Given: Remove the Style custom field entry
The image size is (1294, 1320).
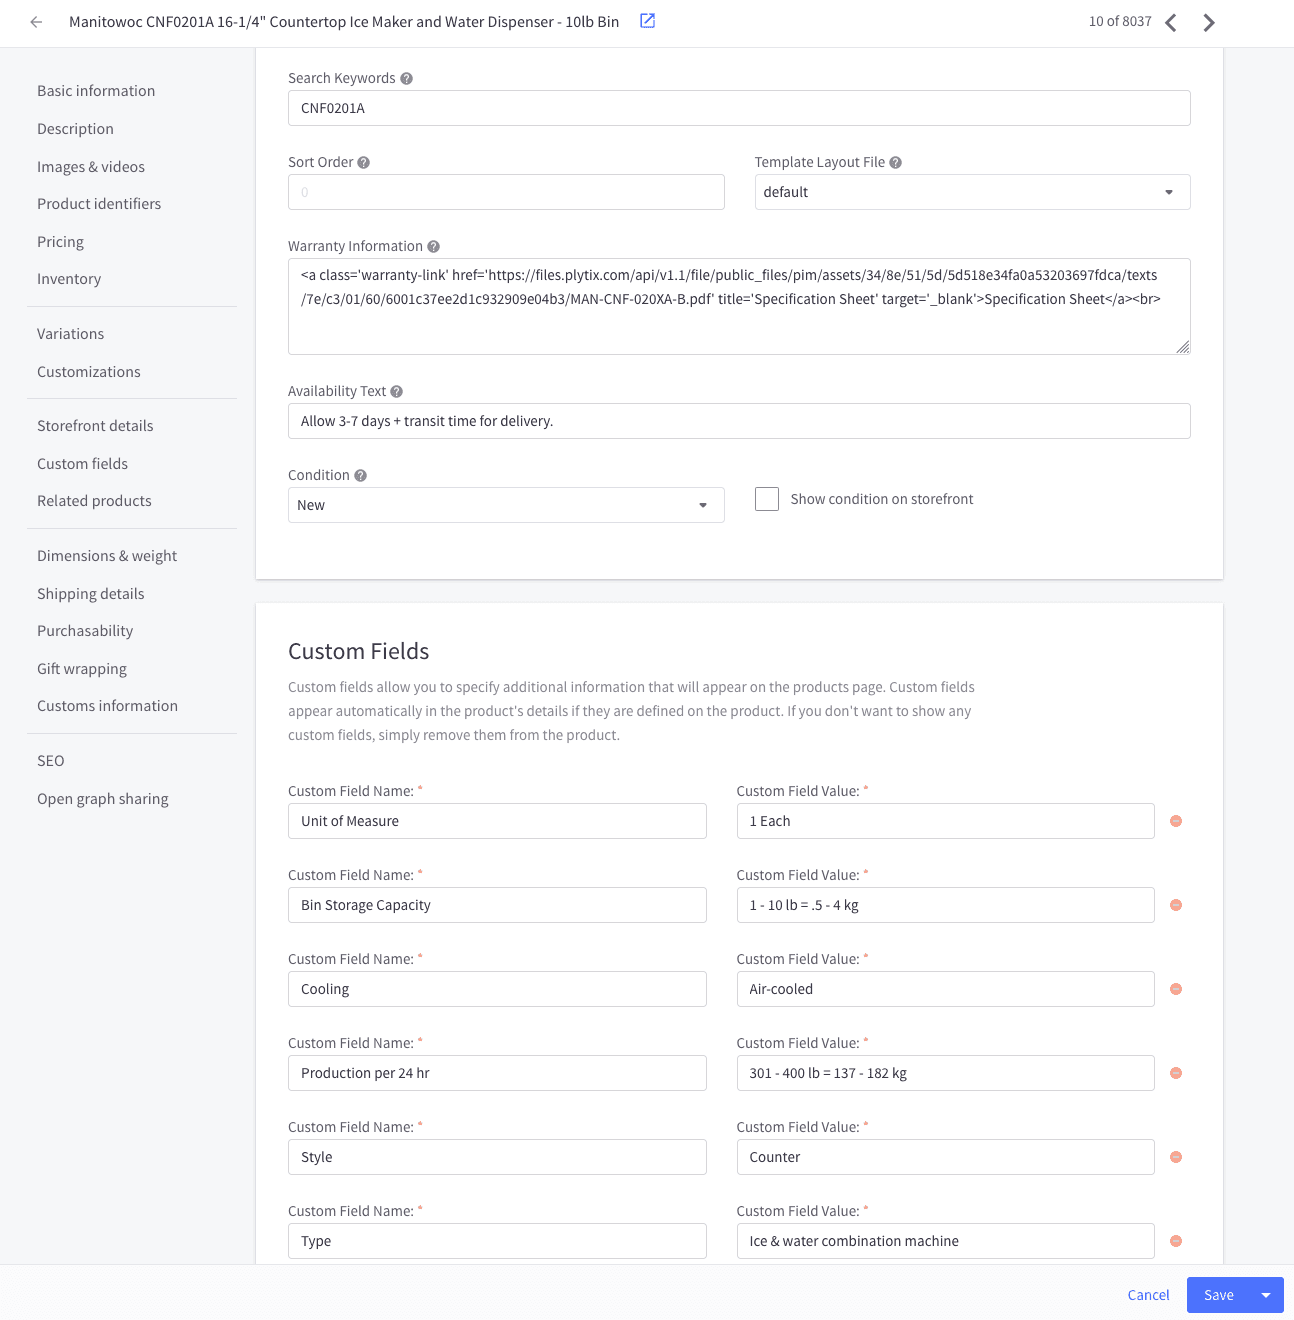Looking at the screenshot, I should tap(1175, 1157).
